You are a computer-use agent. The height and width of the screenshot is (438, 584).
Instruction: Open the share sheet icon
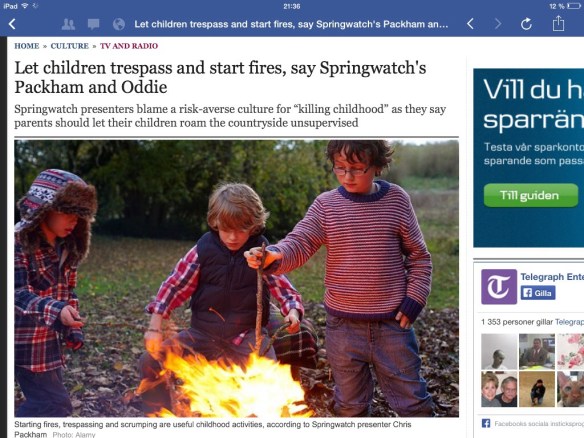click(558, 23)
